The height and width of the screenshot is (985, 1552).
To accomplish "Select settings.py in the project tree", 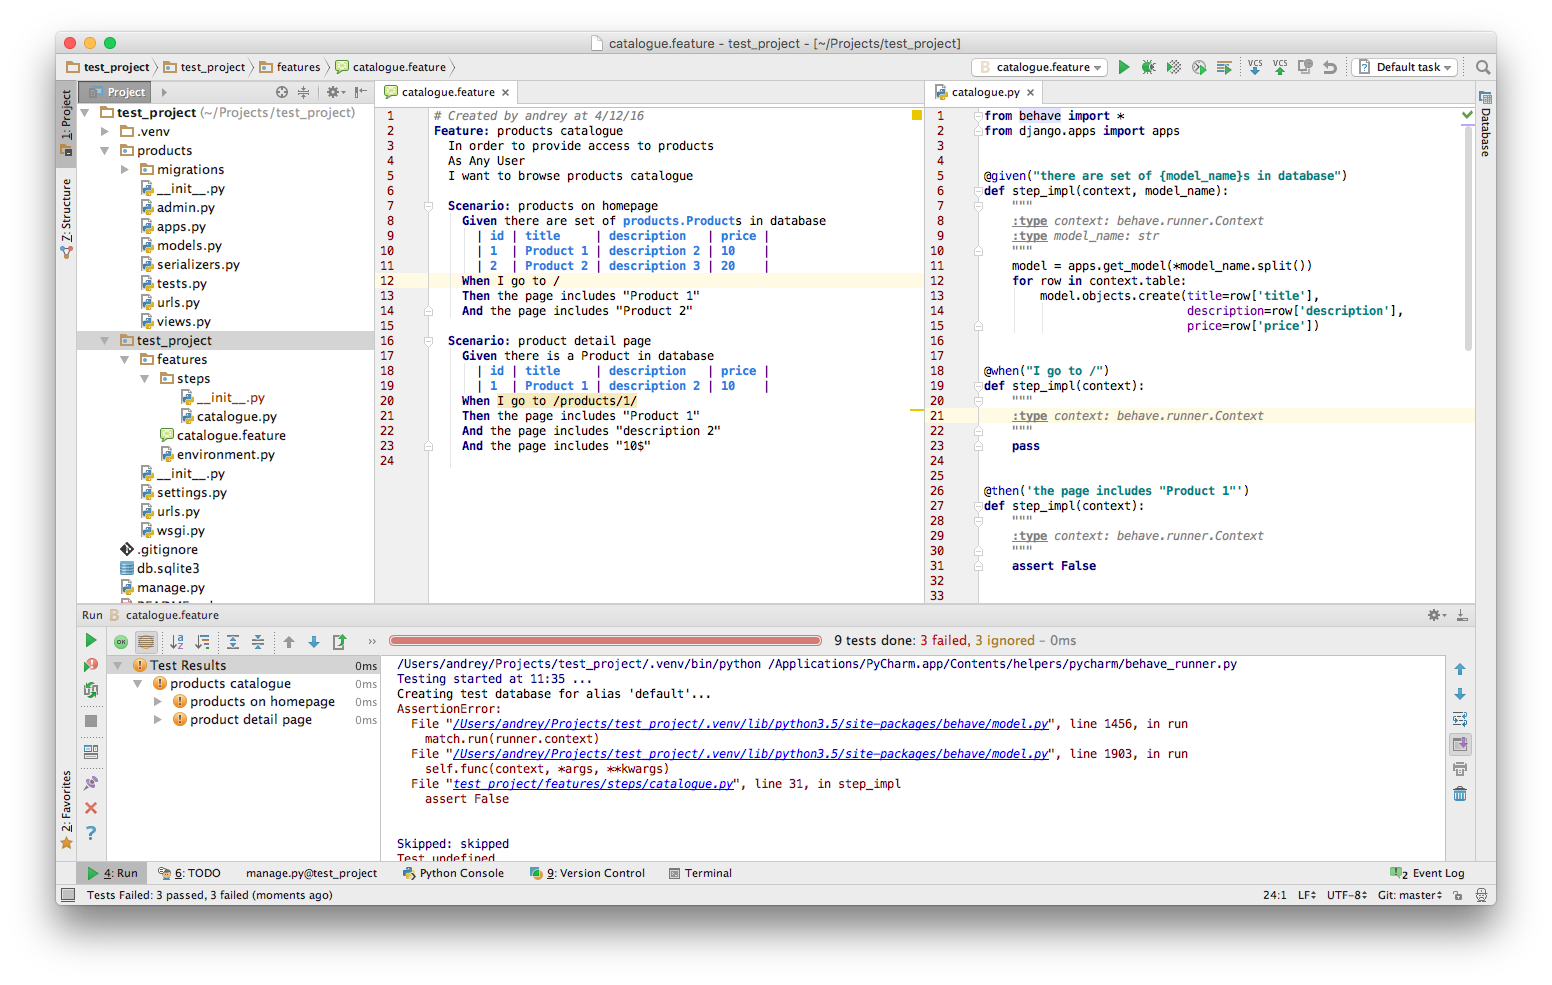I will coord(191,493).
